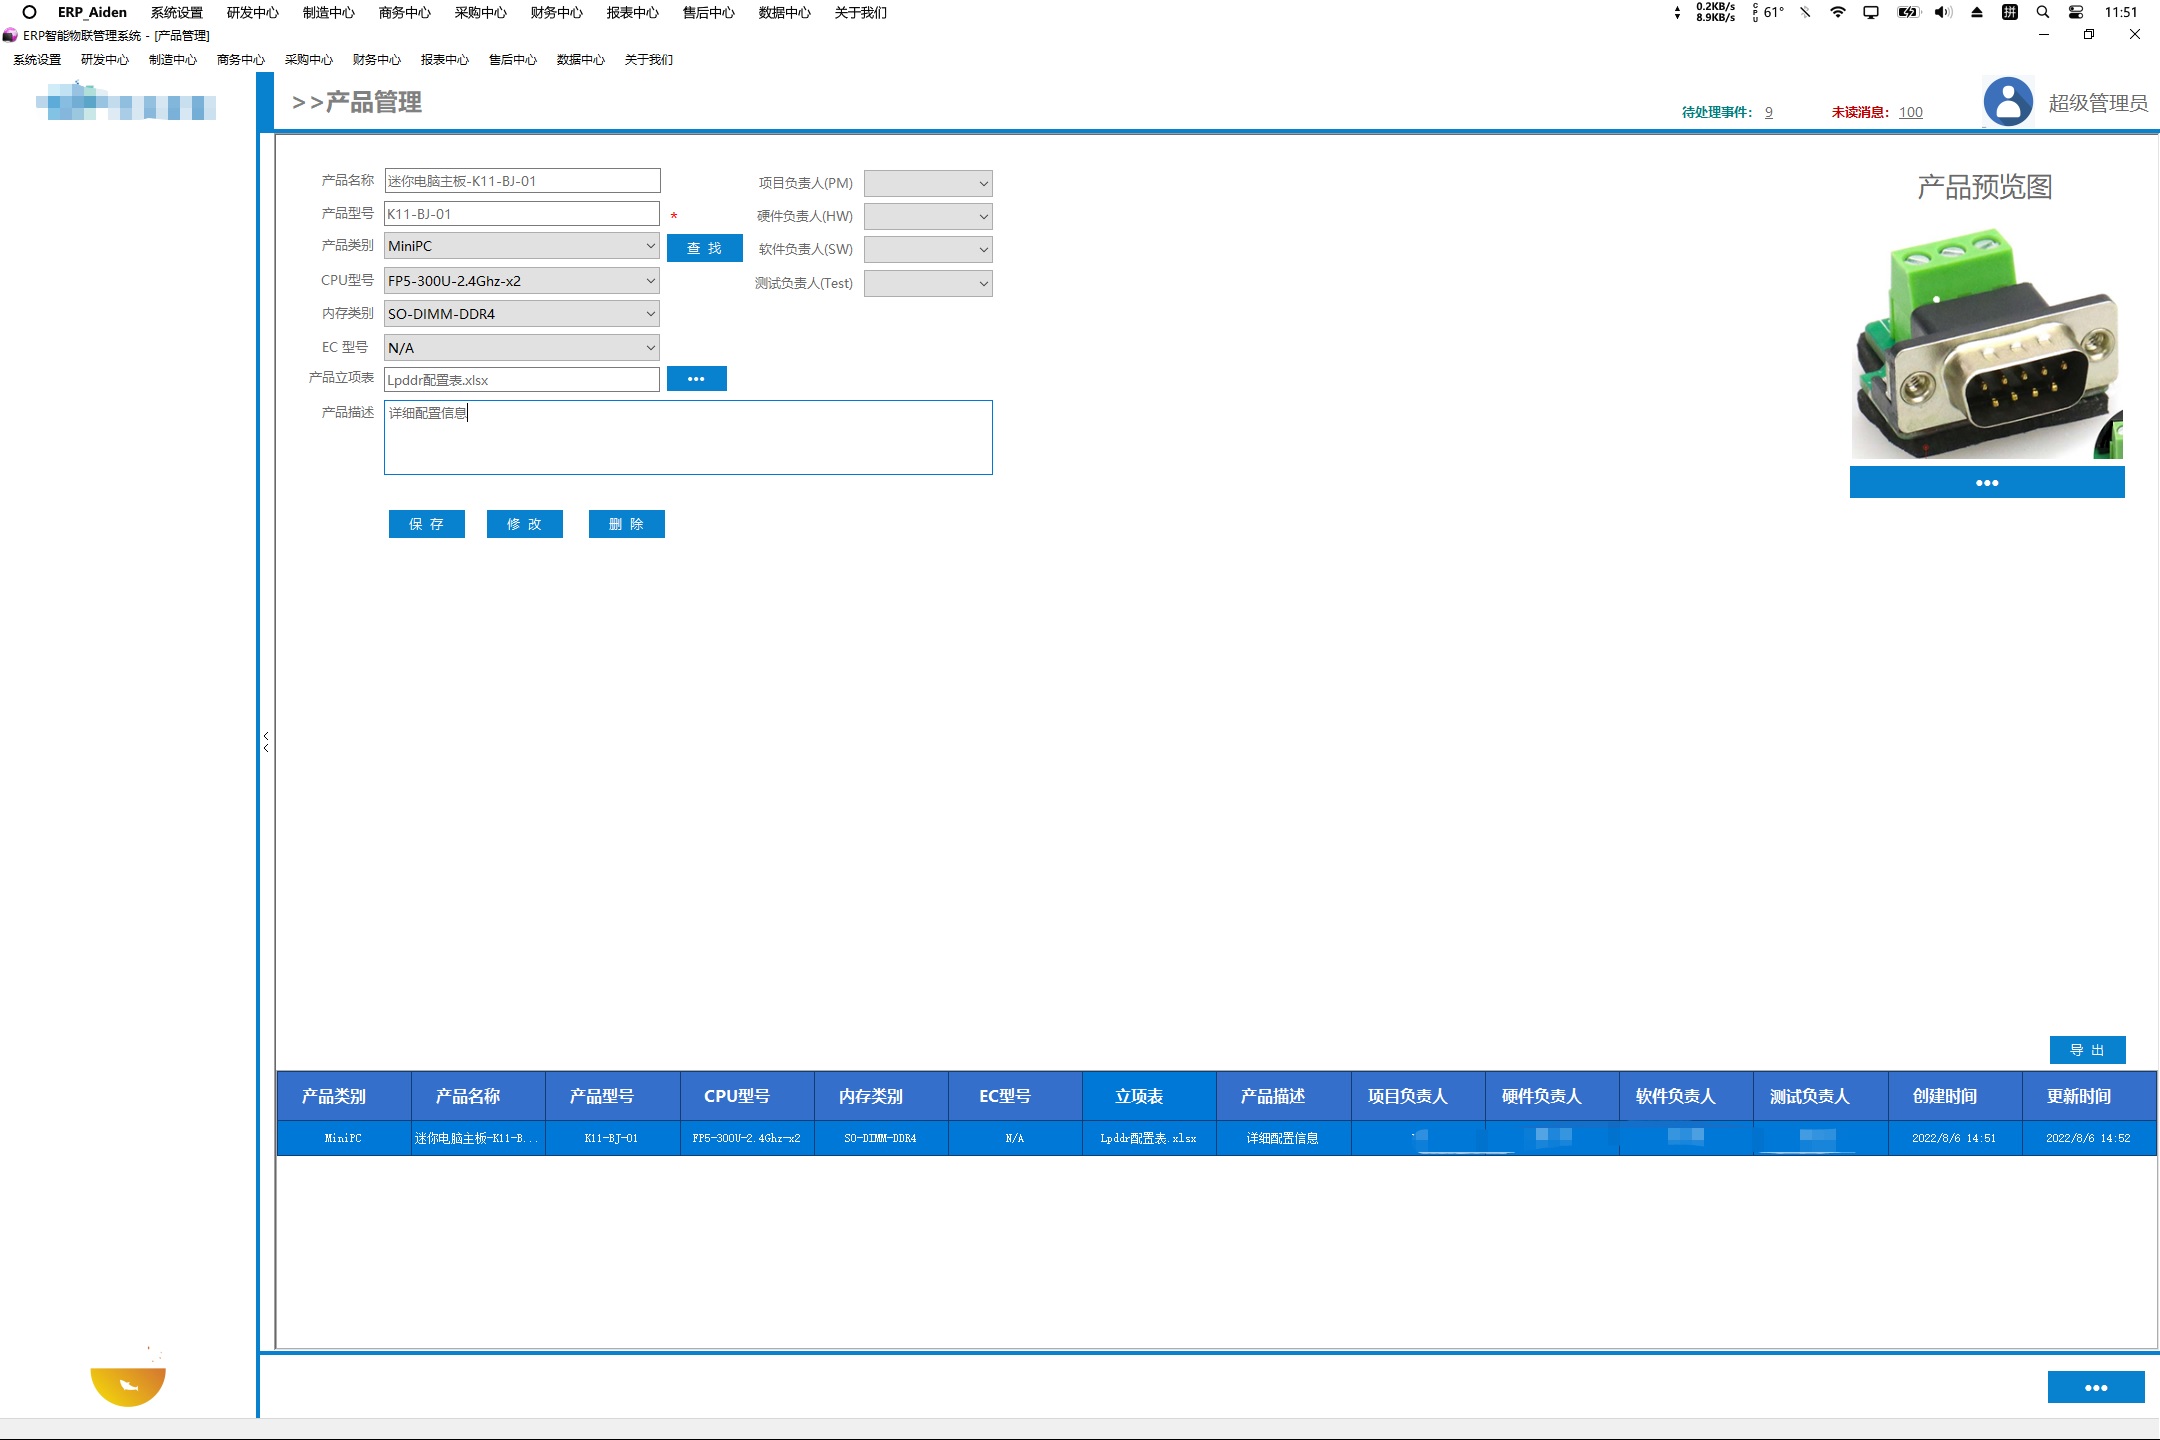Click the 保存 button

[x=426, y=524]
